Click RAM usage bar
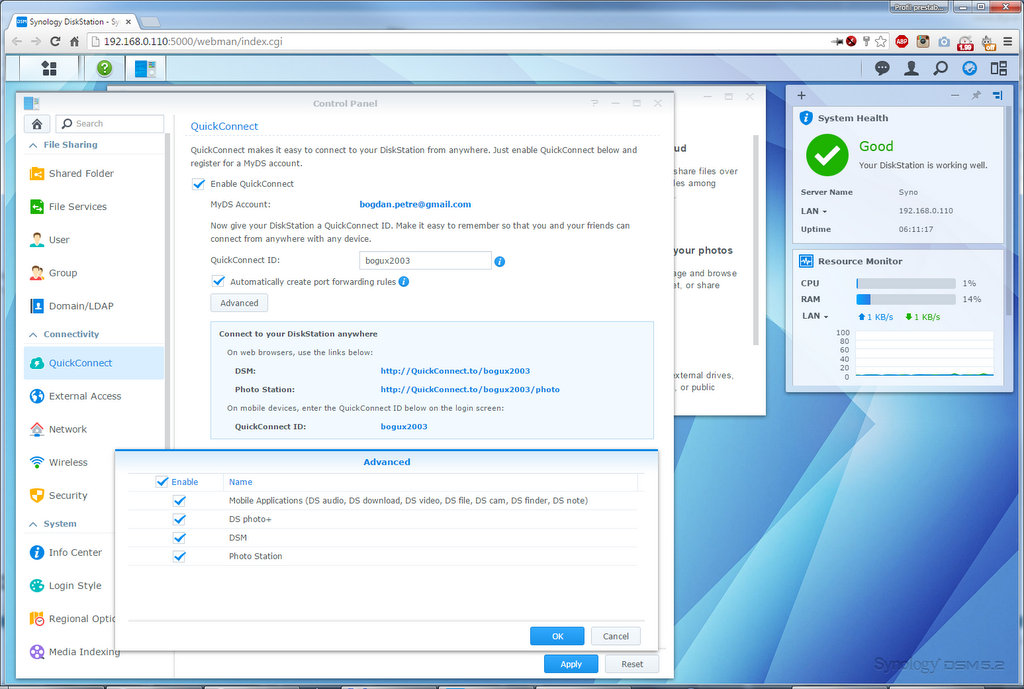This screenshot has width=1024, height=689. click(x=906, y=299)
